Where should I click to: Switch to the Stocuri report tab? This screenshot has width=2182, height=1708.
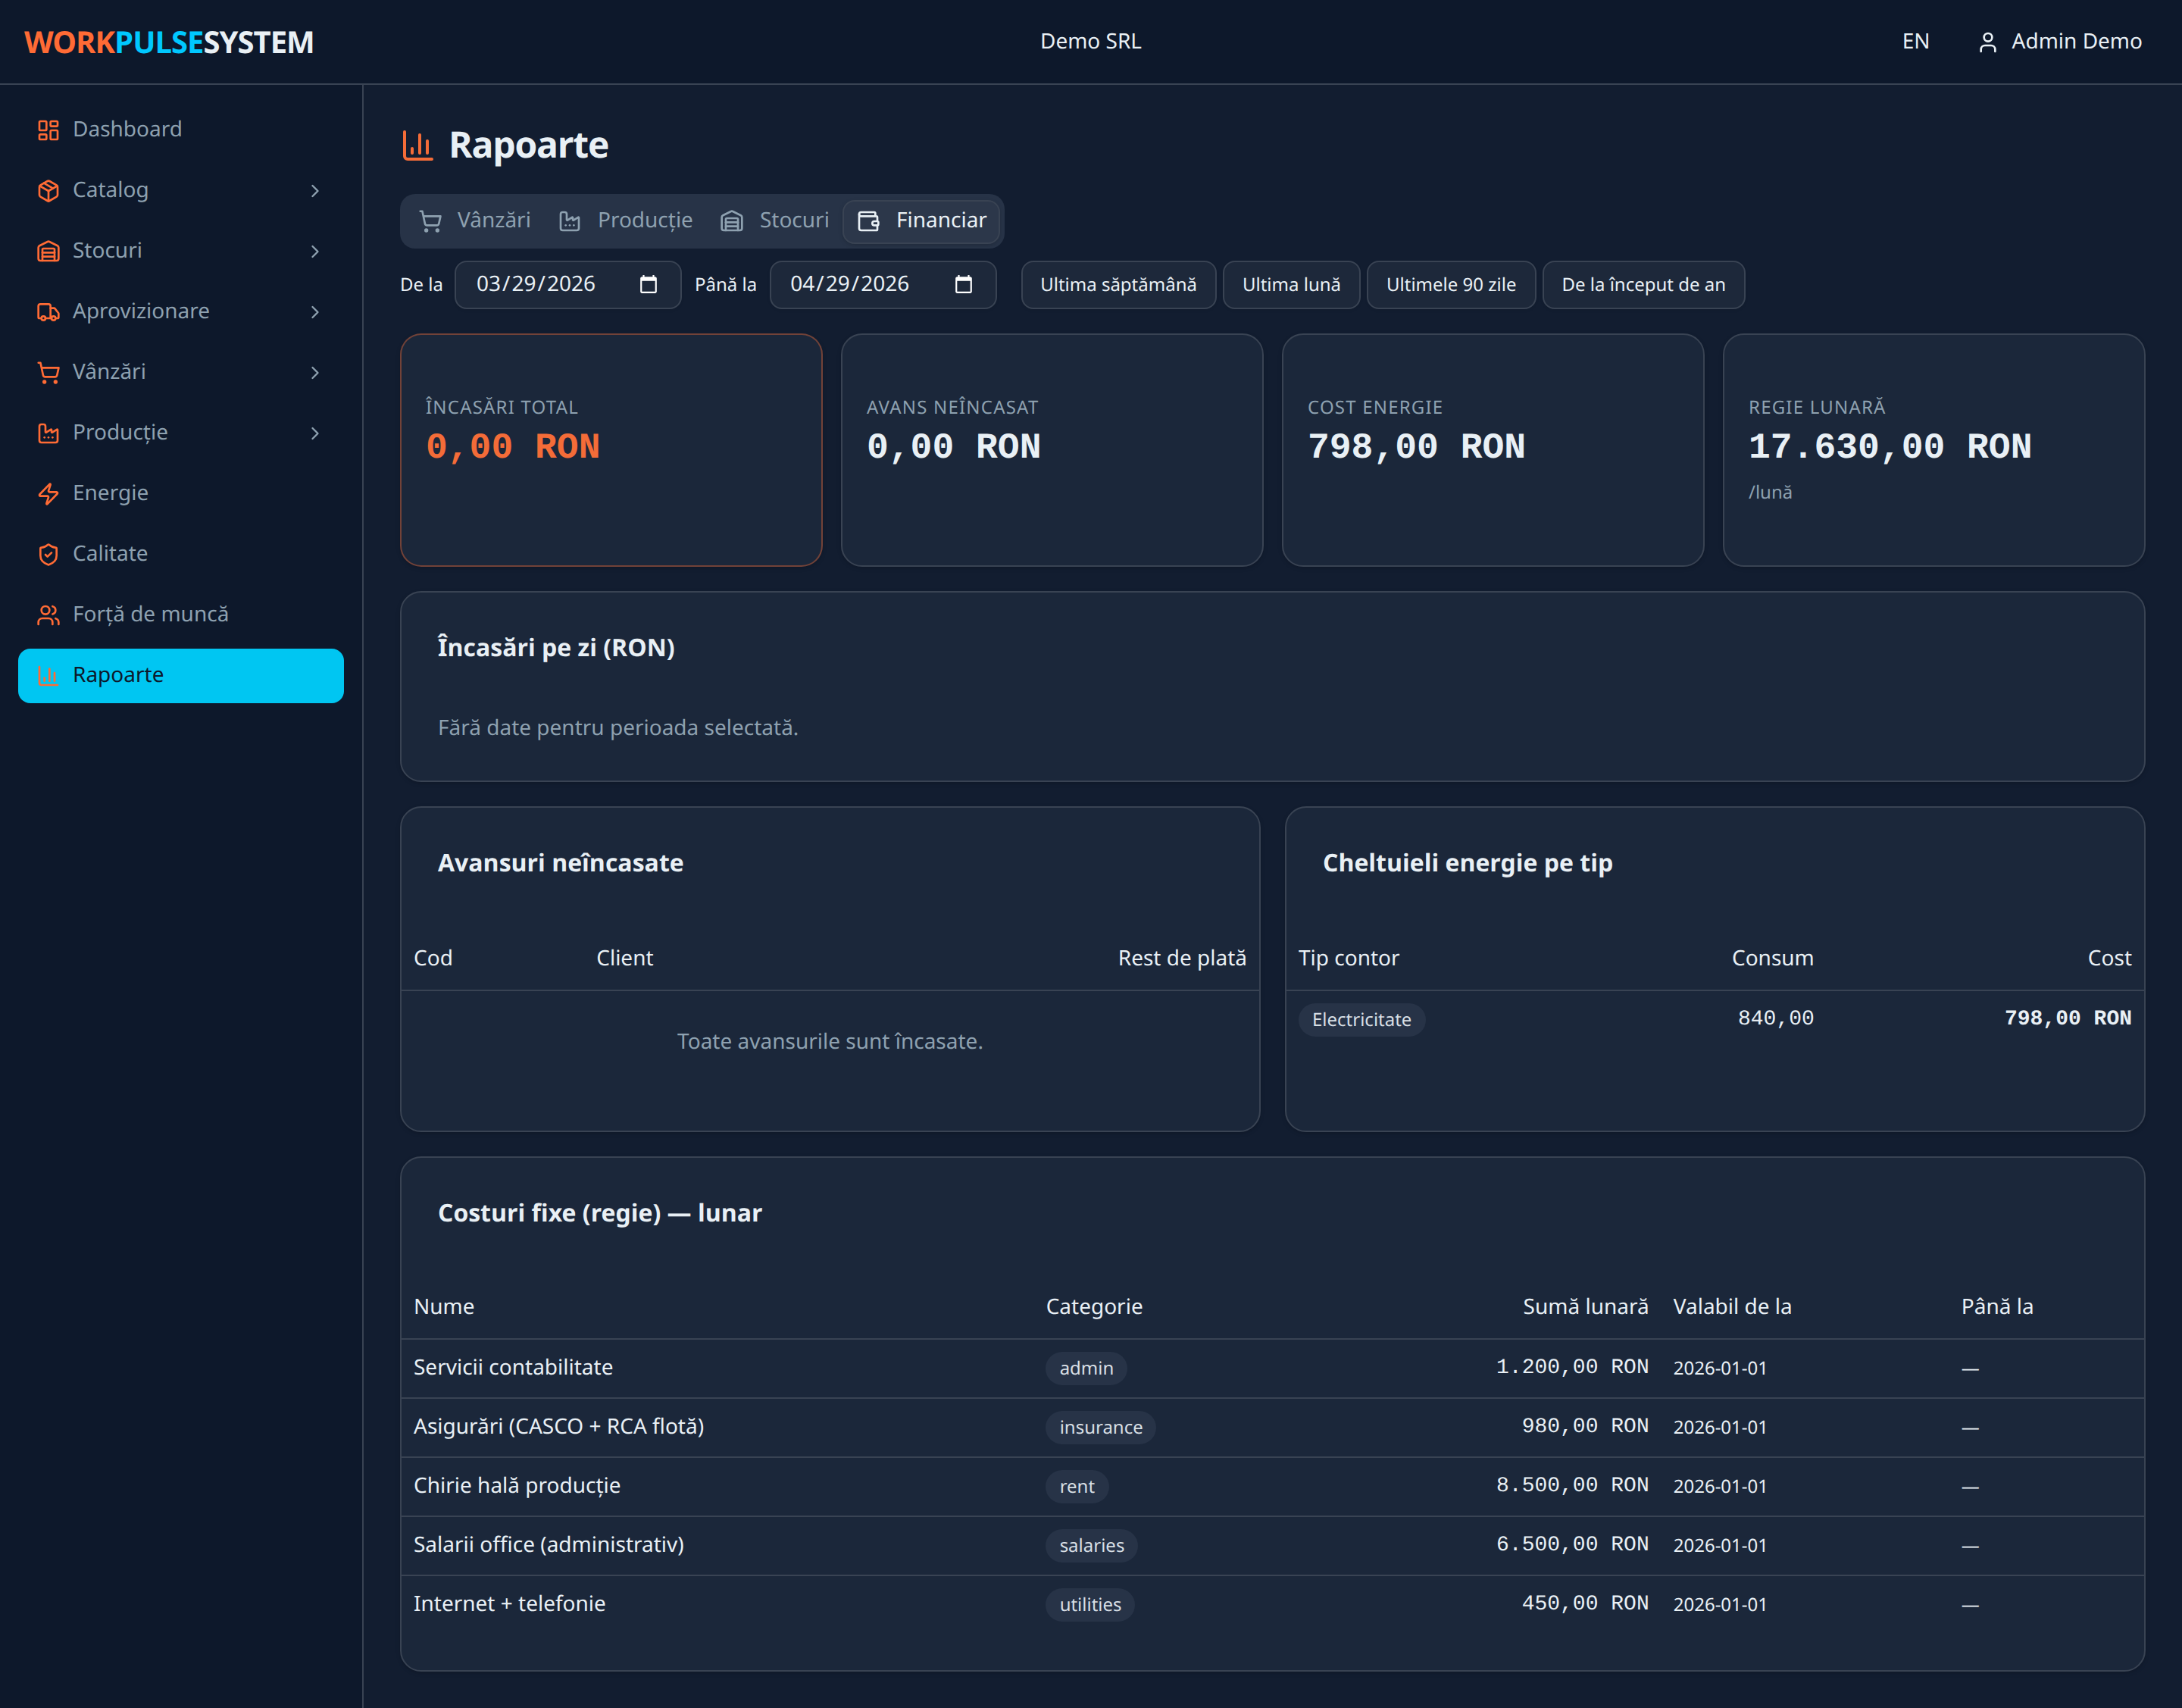[x=775, y=221]
